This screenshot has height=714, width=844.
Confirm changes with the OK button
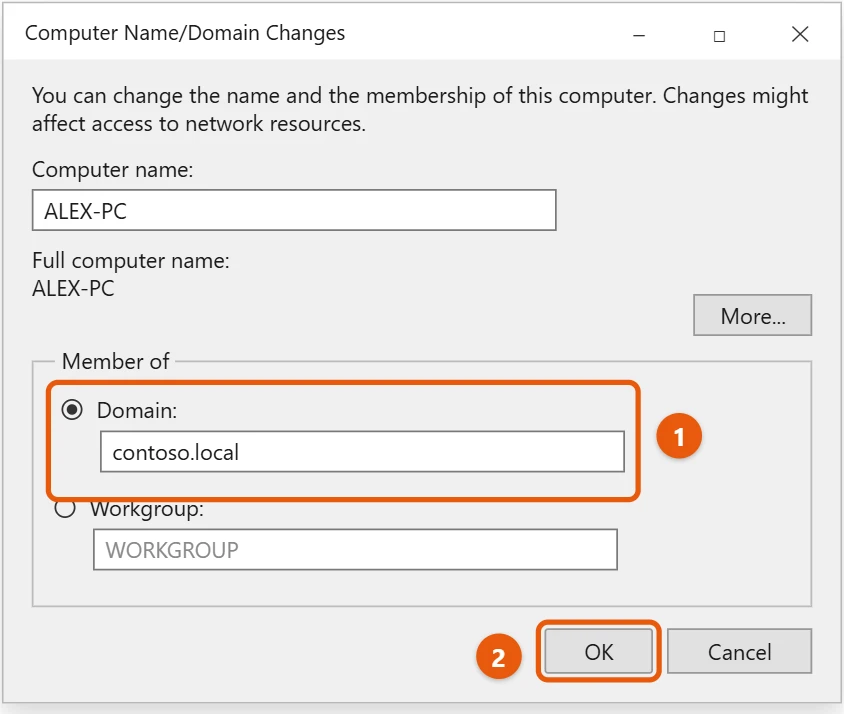click(x=599, y=652)
